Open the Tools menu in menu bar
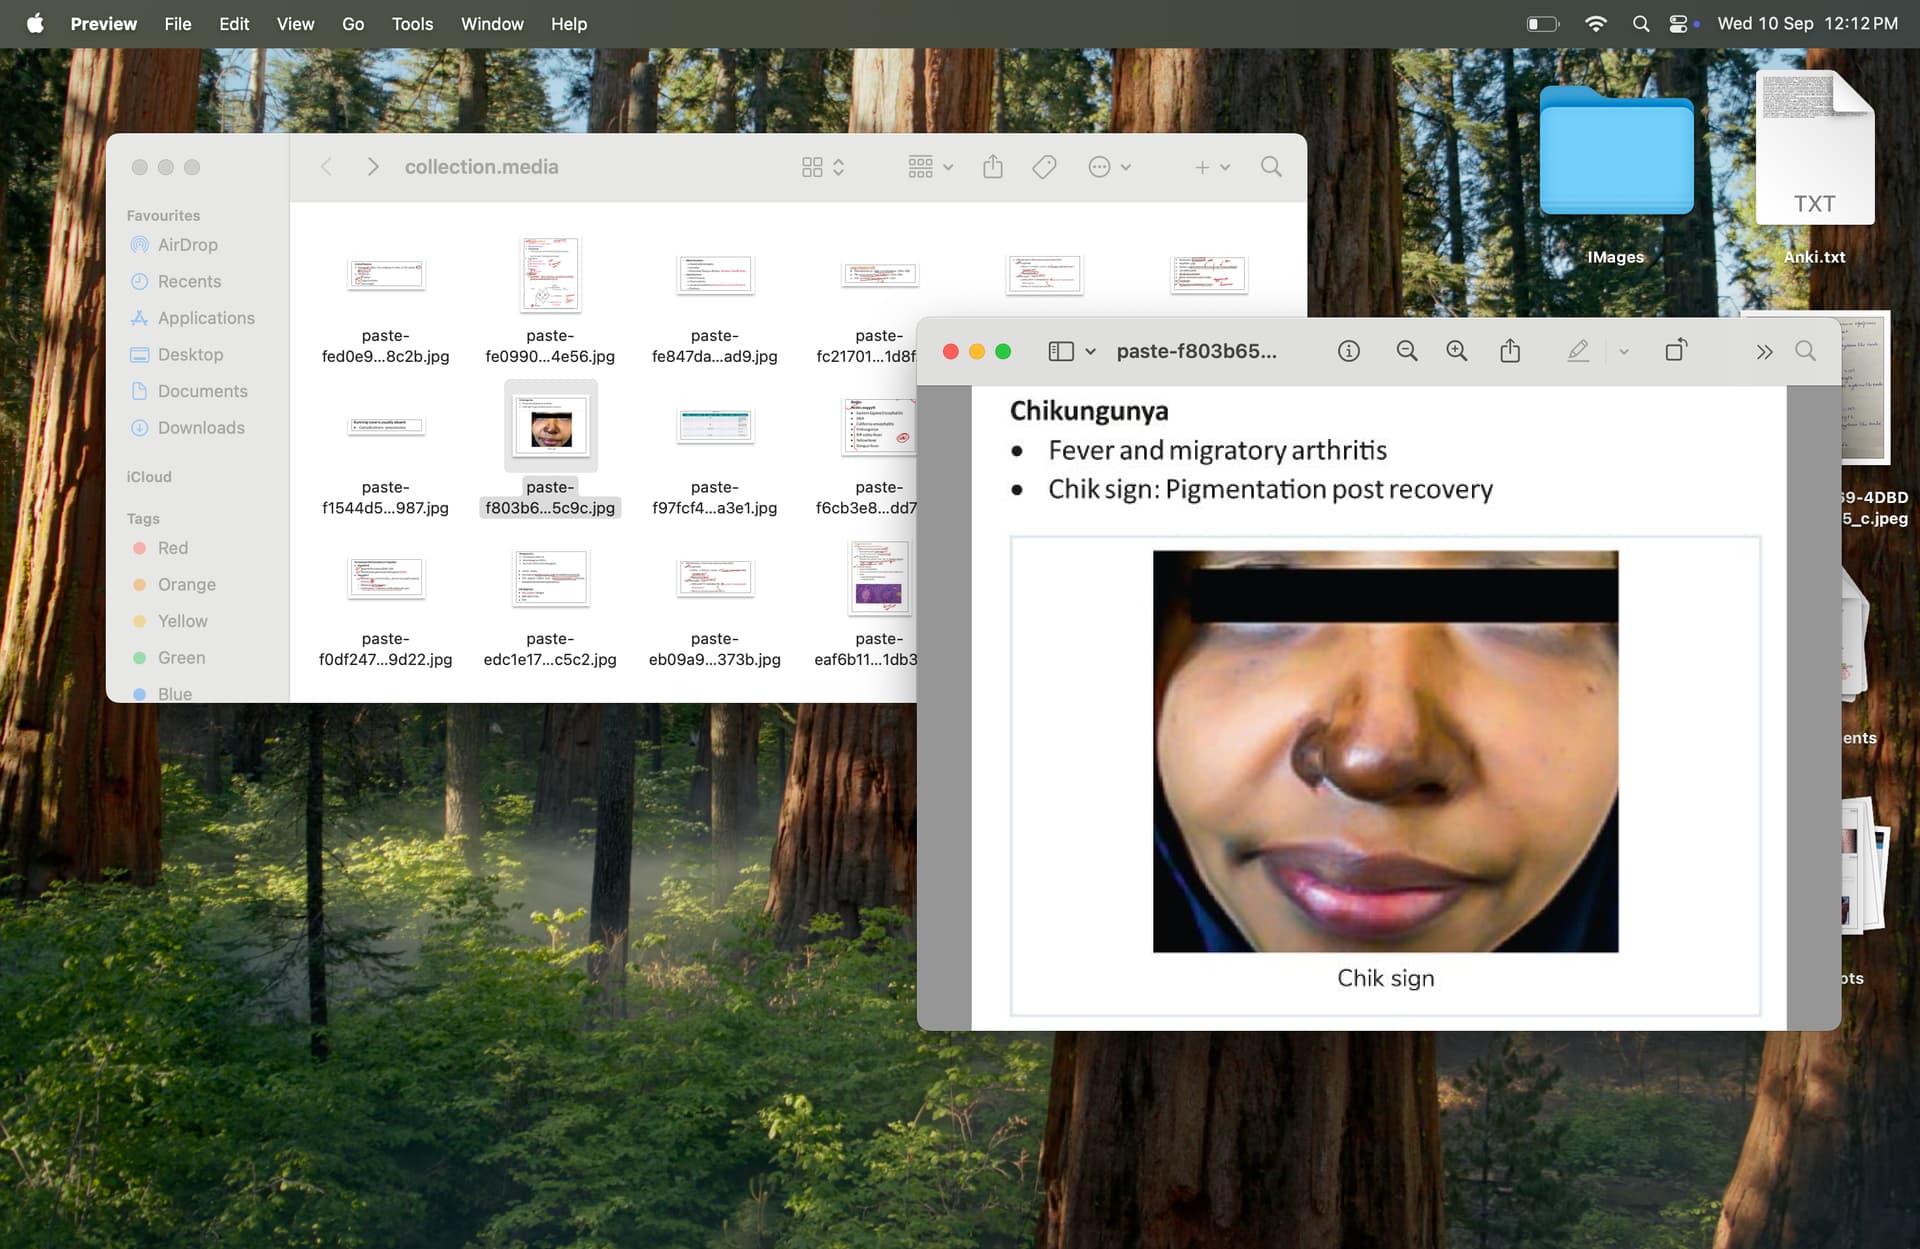Screen dimensions: 1920x1249 click(x=412, y=23)
